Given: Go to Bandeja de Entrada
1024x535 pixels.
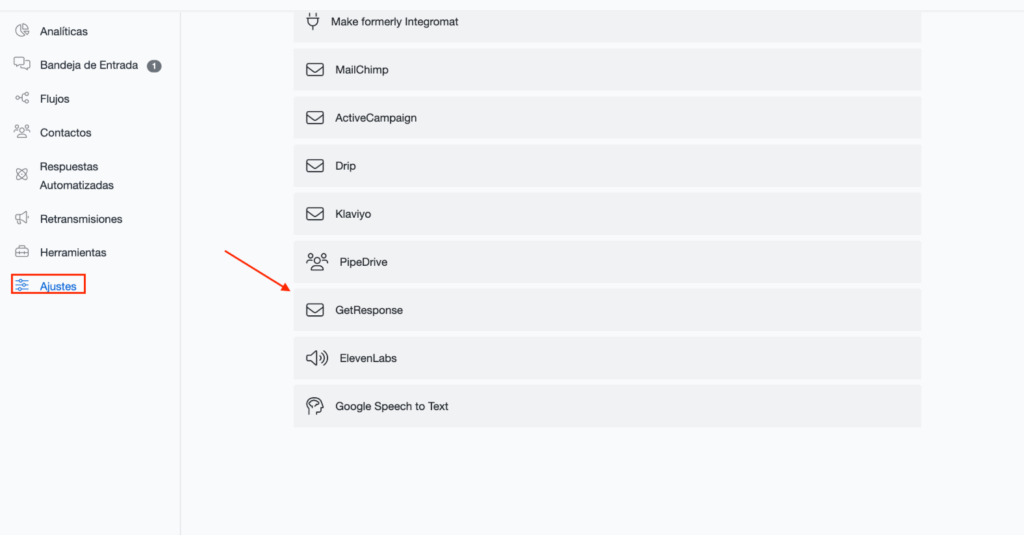Looking at the screenshot, I should (x=88, y=65).
